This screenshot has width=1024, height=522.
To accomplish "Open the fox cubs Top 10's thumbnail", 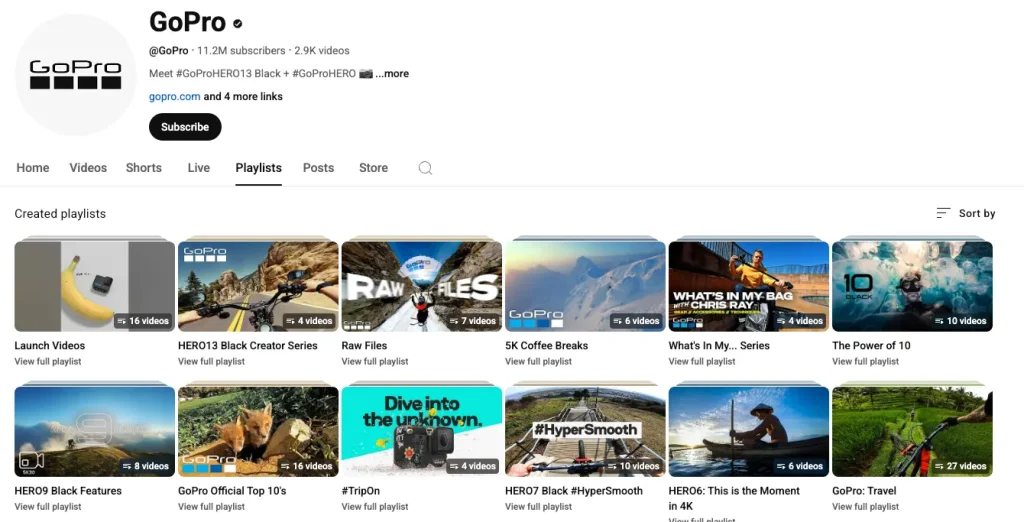I will pos(258,431).
